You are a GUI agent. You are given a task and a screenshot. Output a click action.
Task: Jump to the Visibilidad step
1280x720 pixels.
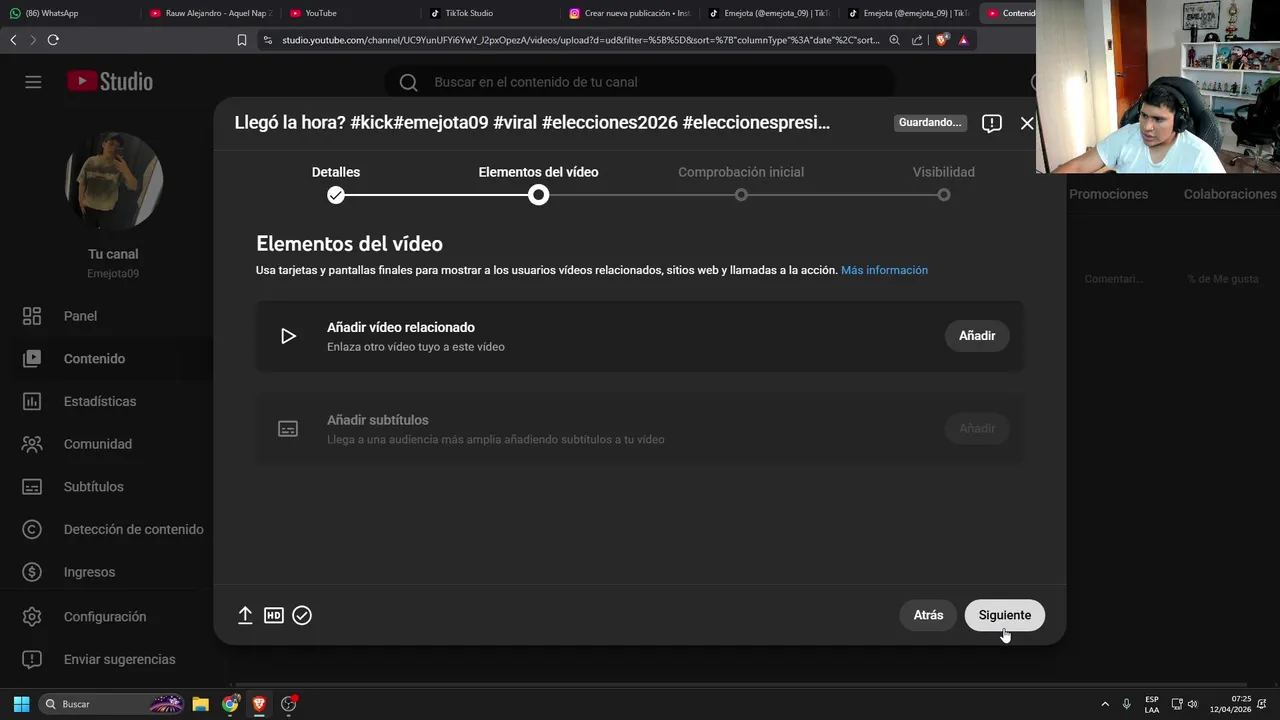point(944,183)
